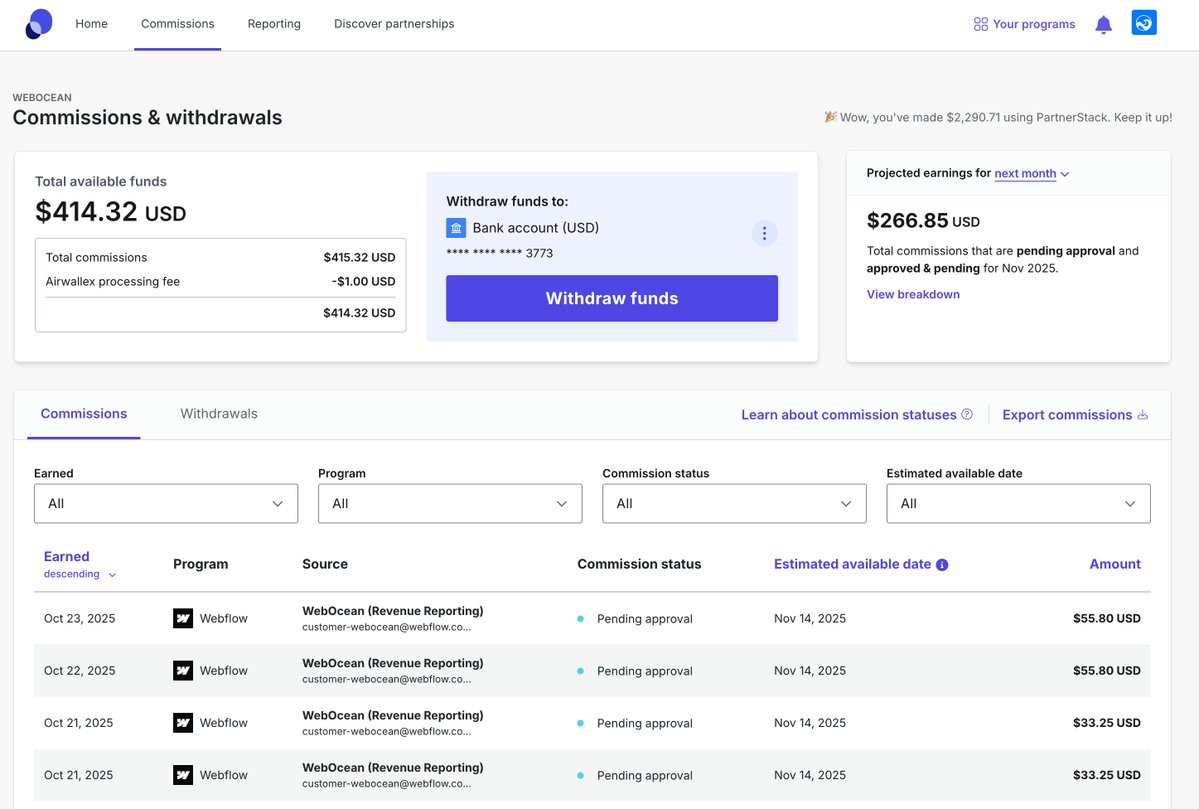Open the Estimated available date filter dropdown
This screenshot has height=809, width=1199.
[x=1019, y=503]
